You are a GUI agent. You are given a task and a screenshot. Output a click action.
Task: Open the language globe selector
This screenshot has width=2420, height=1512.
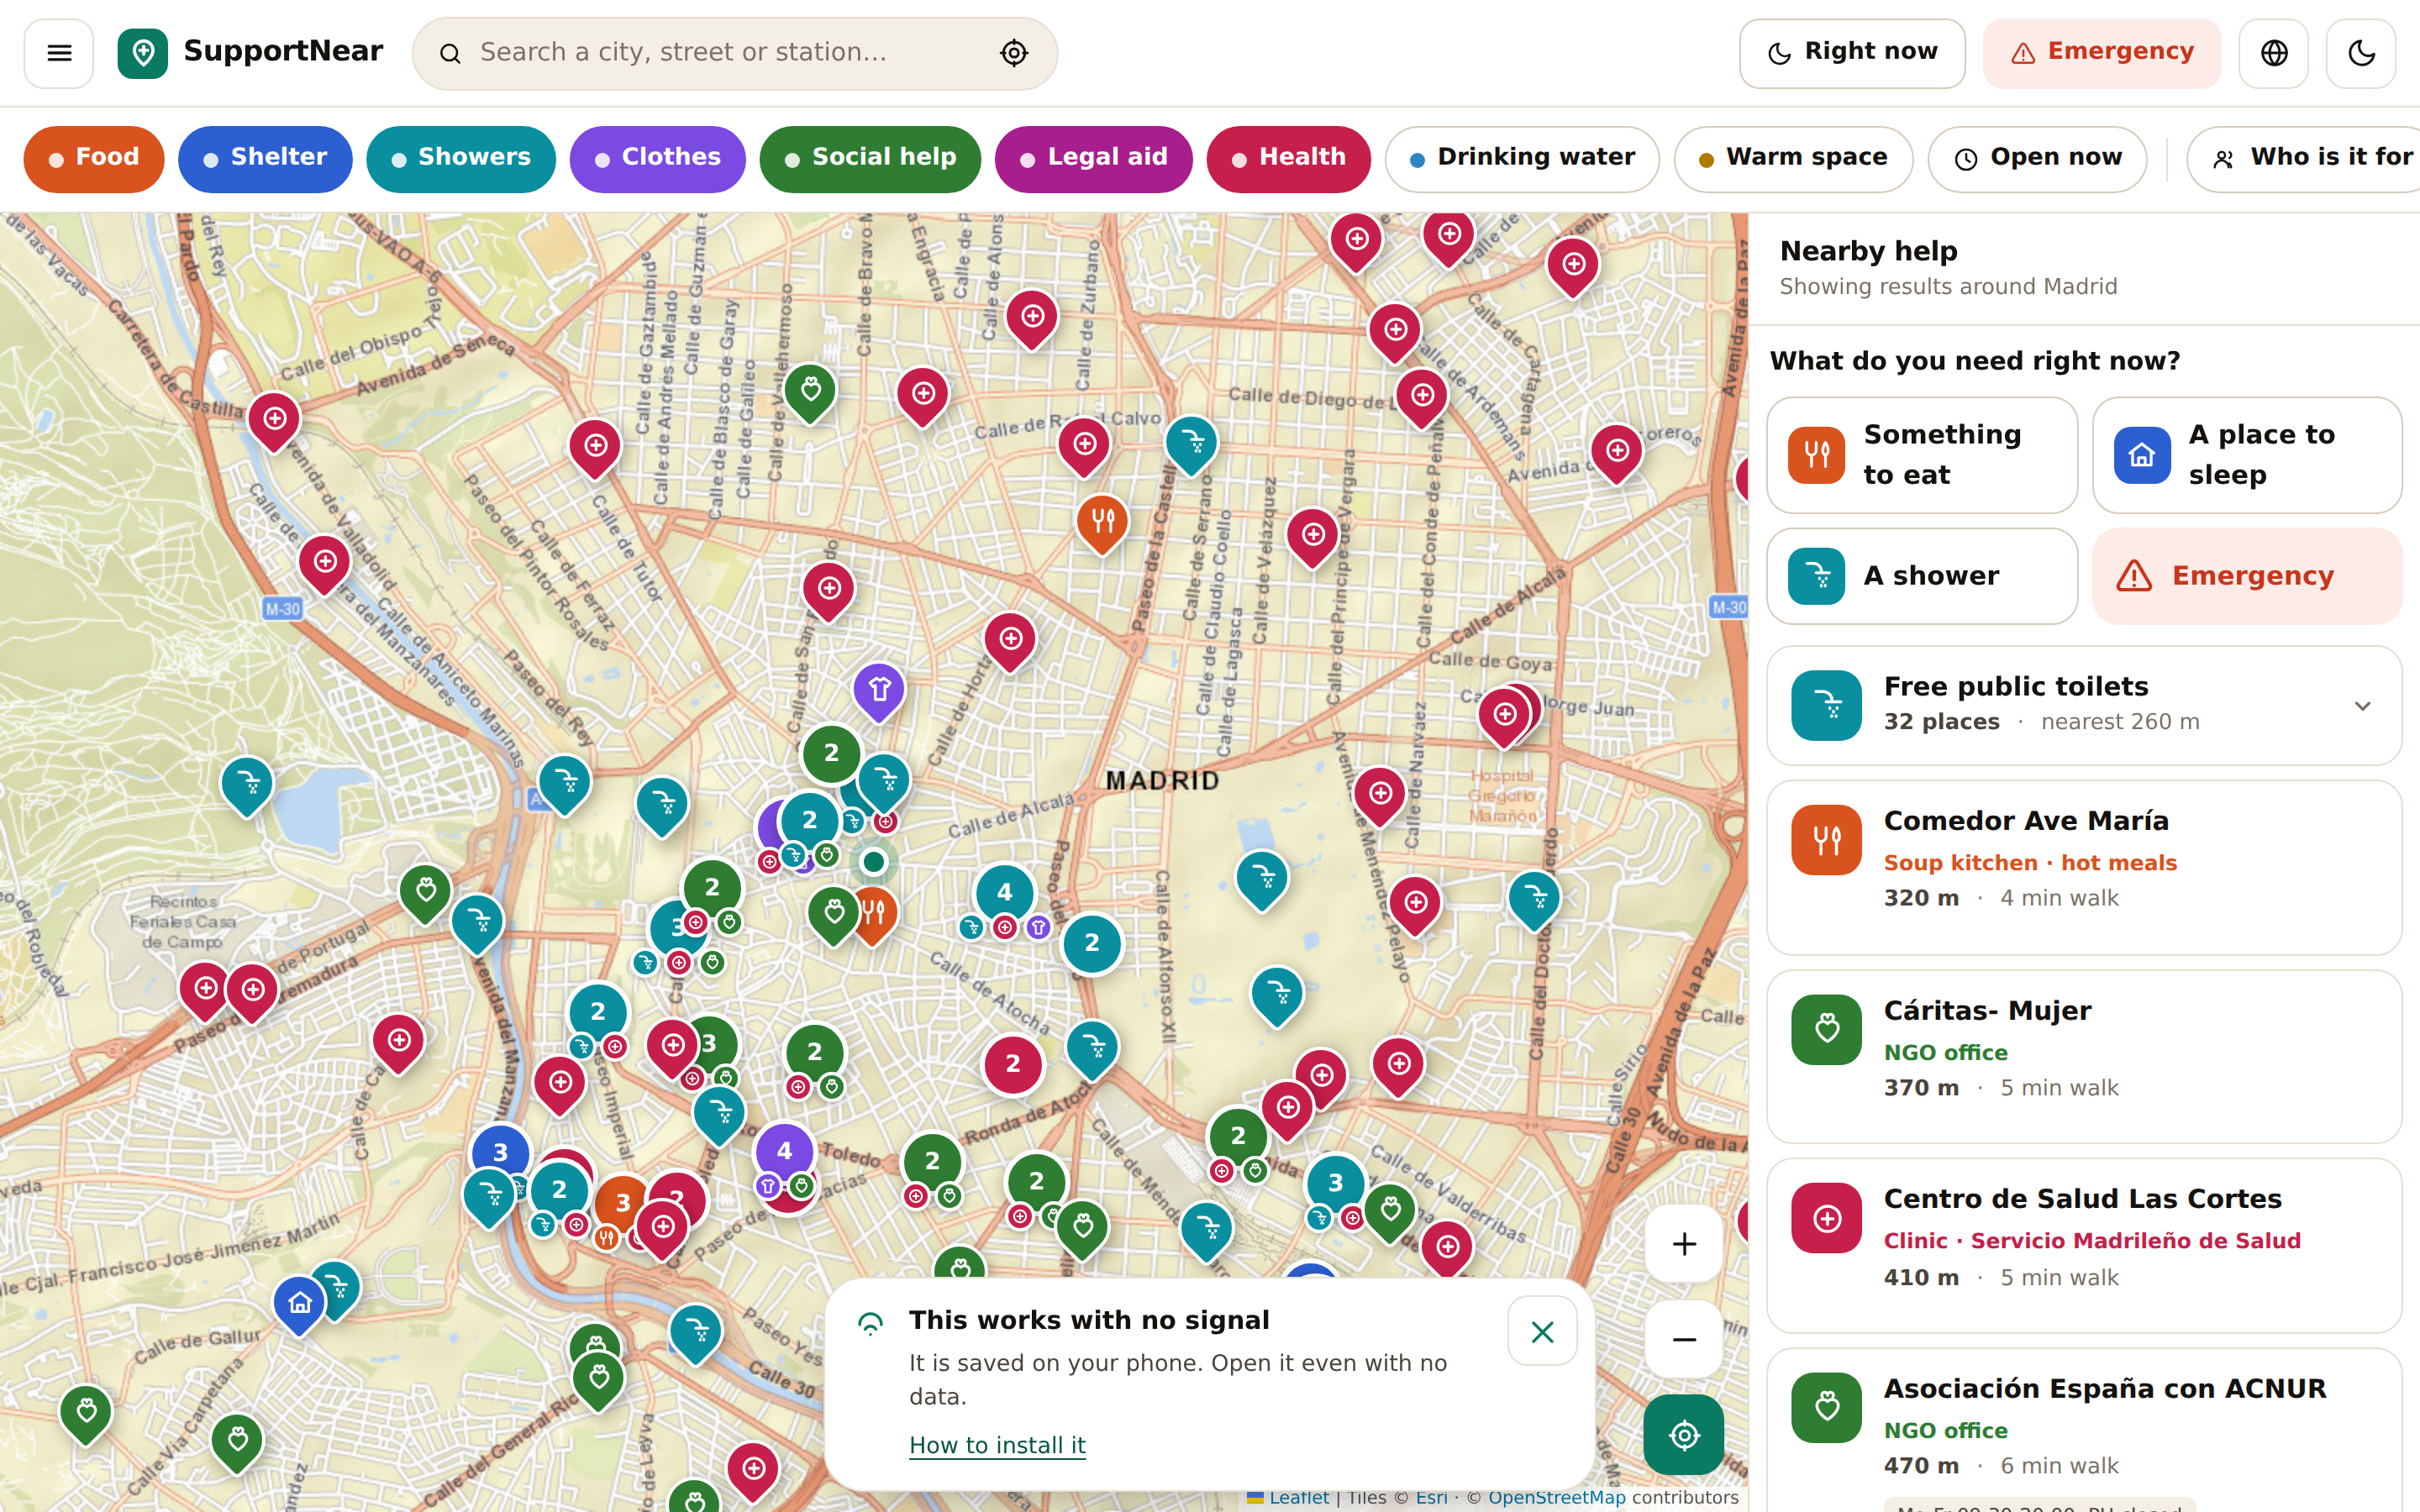tap(2274, 53)
